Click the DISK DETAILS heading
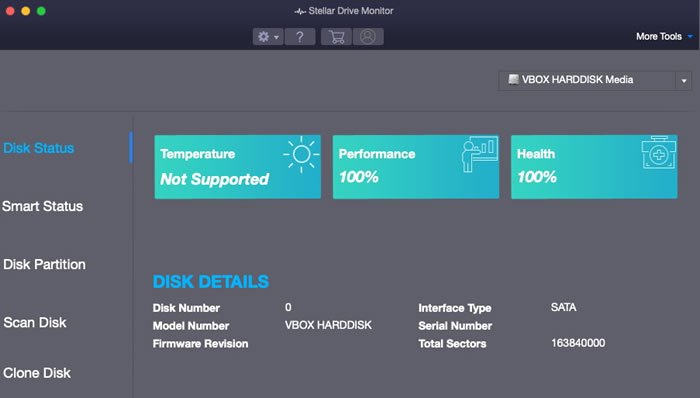This screenshot has width=700, height=398. coord(211,282)
